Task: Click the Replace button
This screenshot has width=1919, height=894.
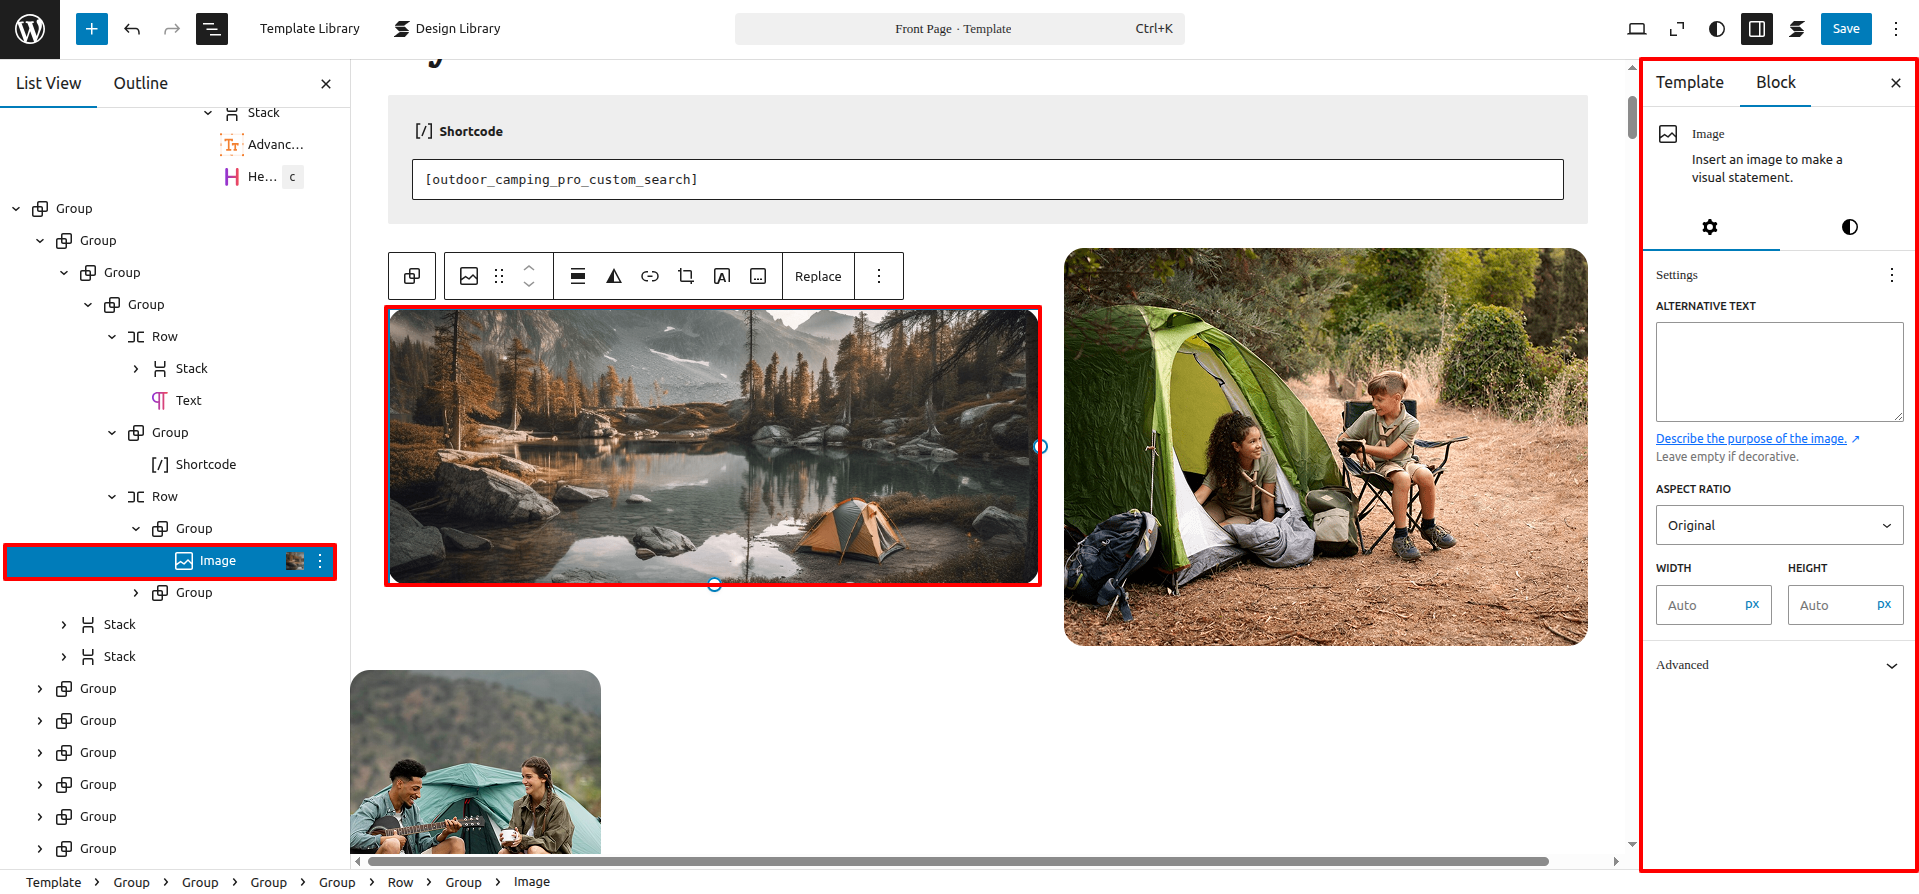Action: pos(818,276)
